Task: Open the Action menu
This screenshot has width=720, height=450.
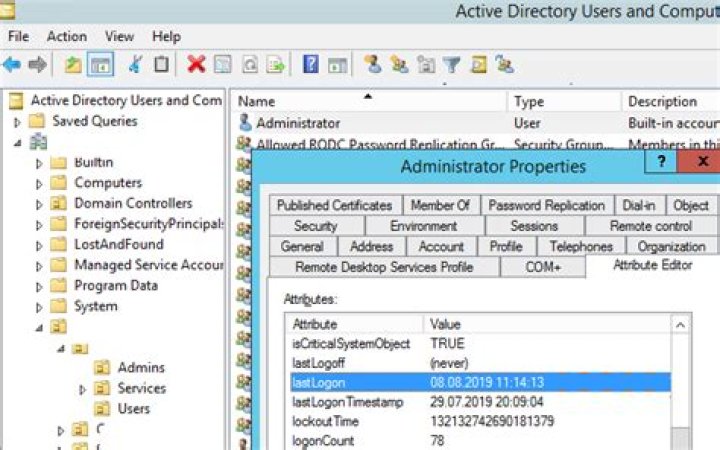Action: pos(67,36)
